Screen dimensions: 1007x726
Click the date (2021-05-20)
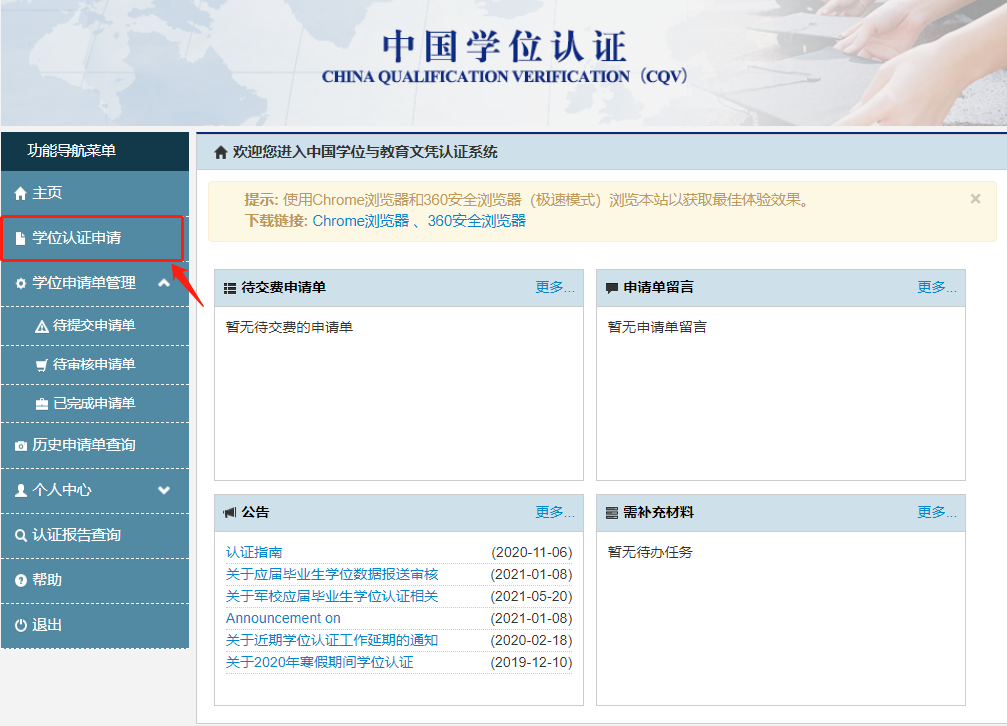(532, 596)
